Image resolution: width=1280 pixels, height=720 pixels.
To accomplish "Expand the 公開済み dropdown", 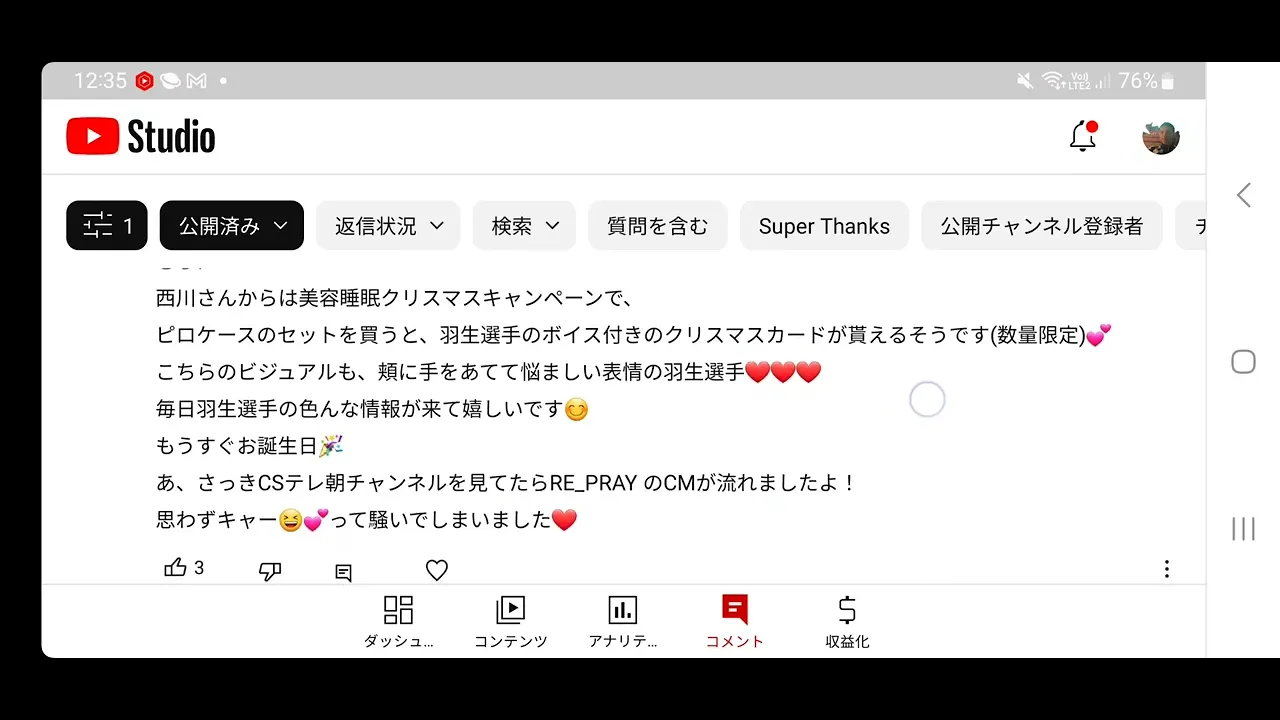I will (232, 226).
